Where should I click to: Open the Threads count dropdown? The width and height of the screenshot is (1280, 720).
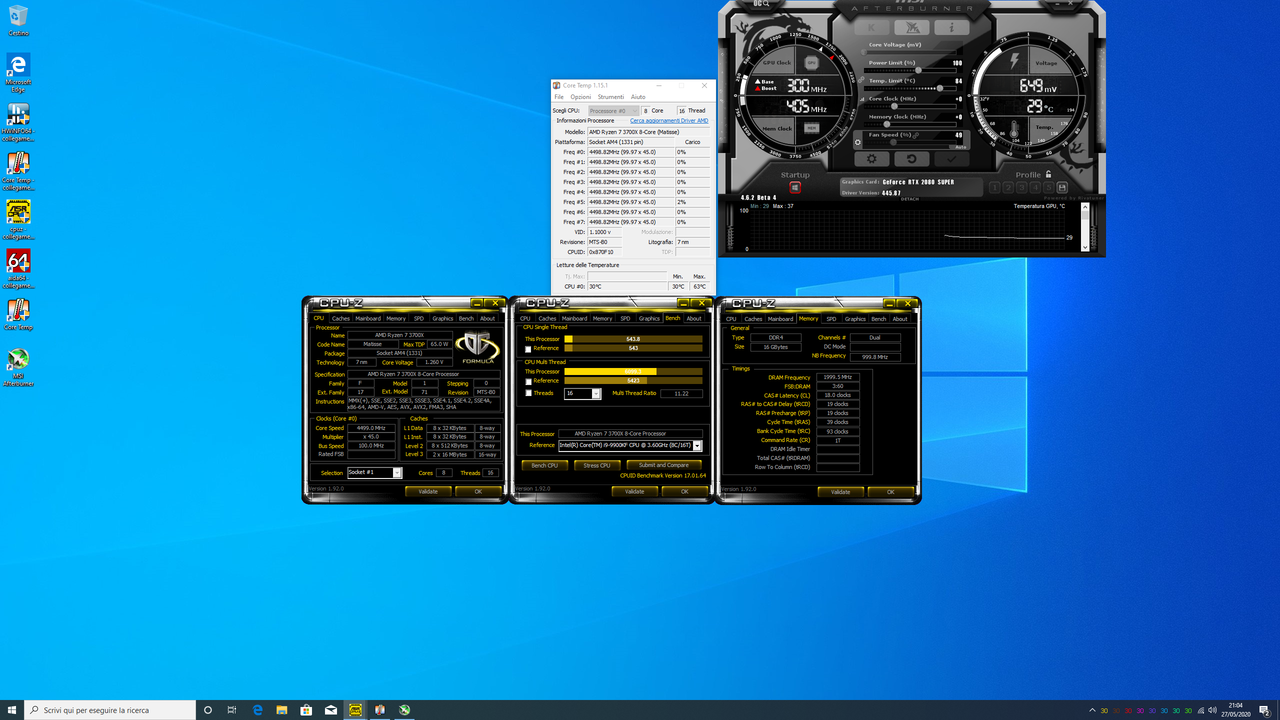point(596,394)
